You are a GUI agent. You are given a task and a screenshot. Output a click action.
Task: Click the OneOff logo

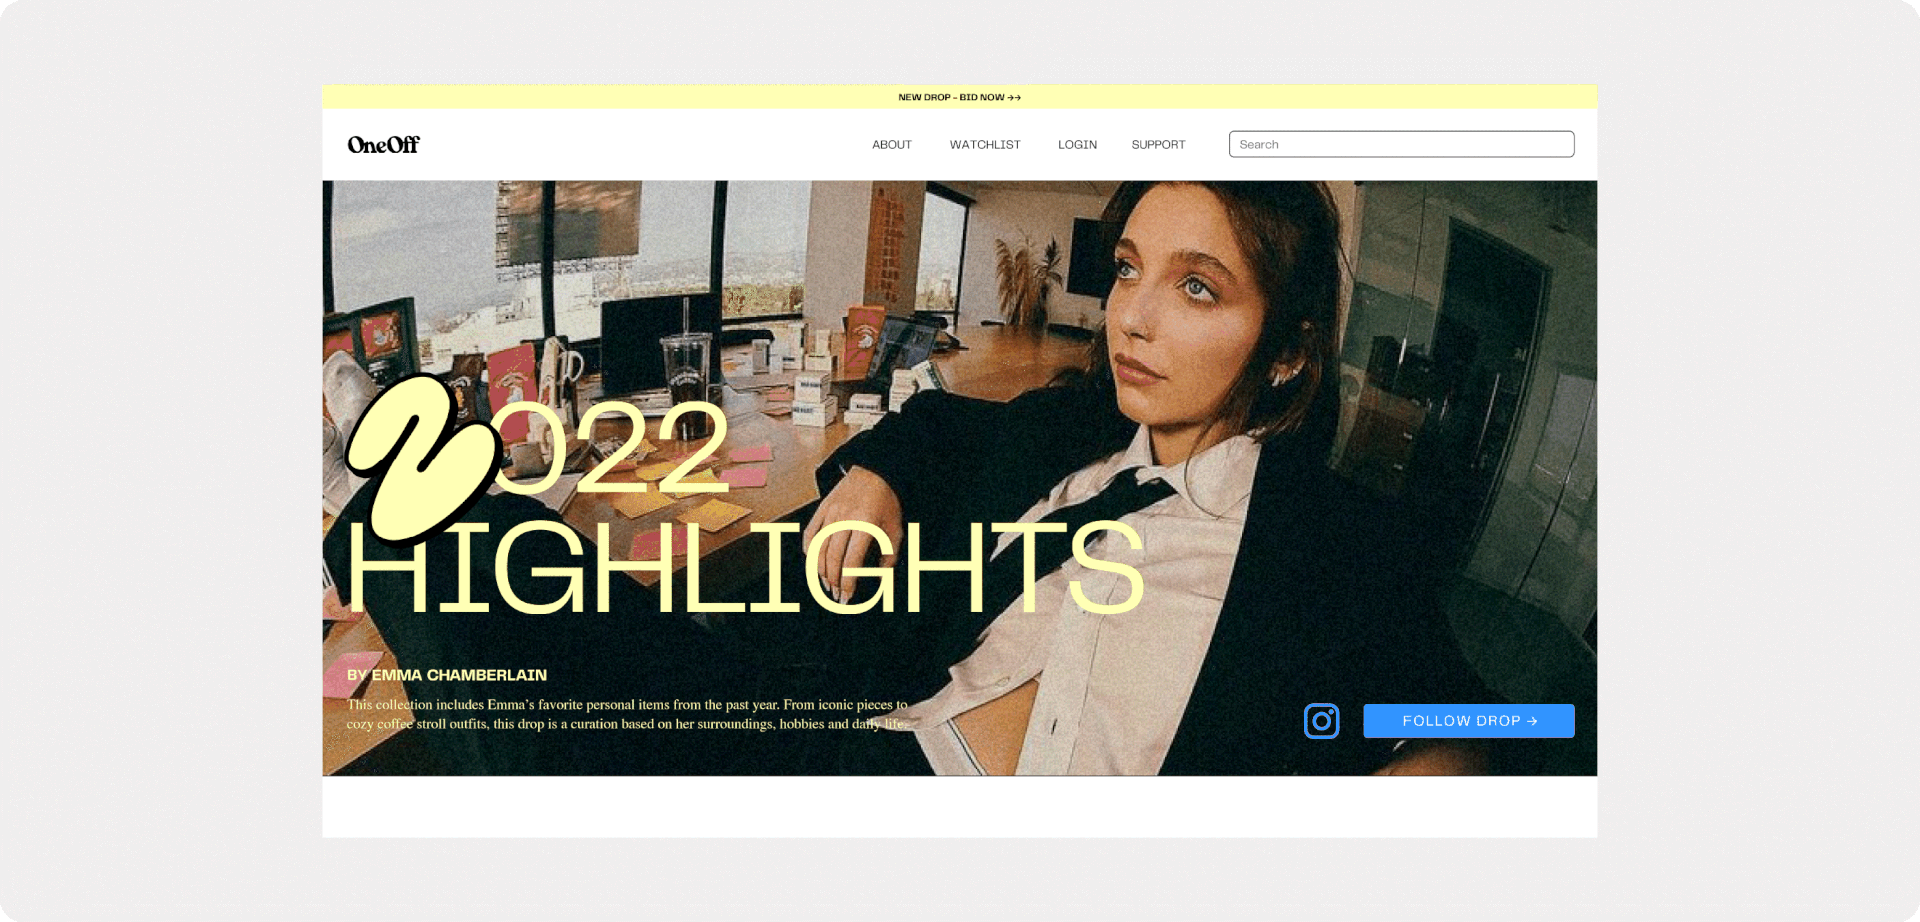tap(383, 145)
